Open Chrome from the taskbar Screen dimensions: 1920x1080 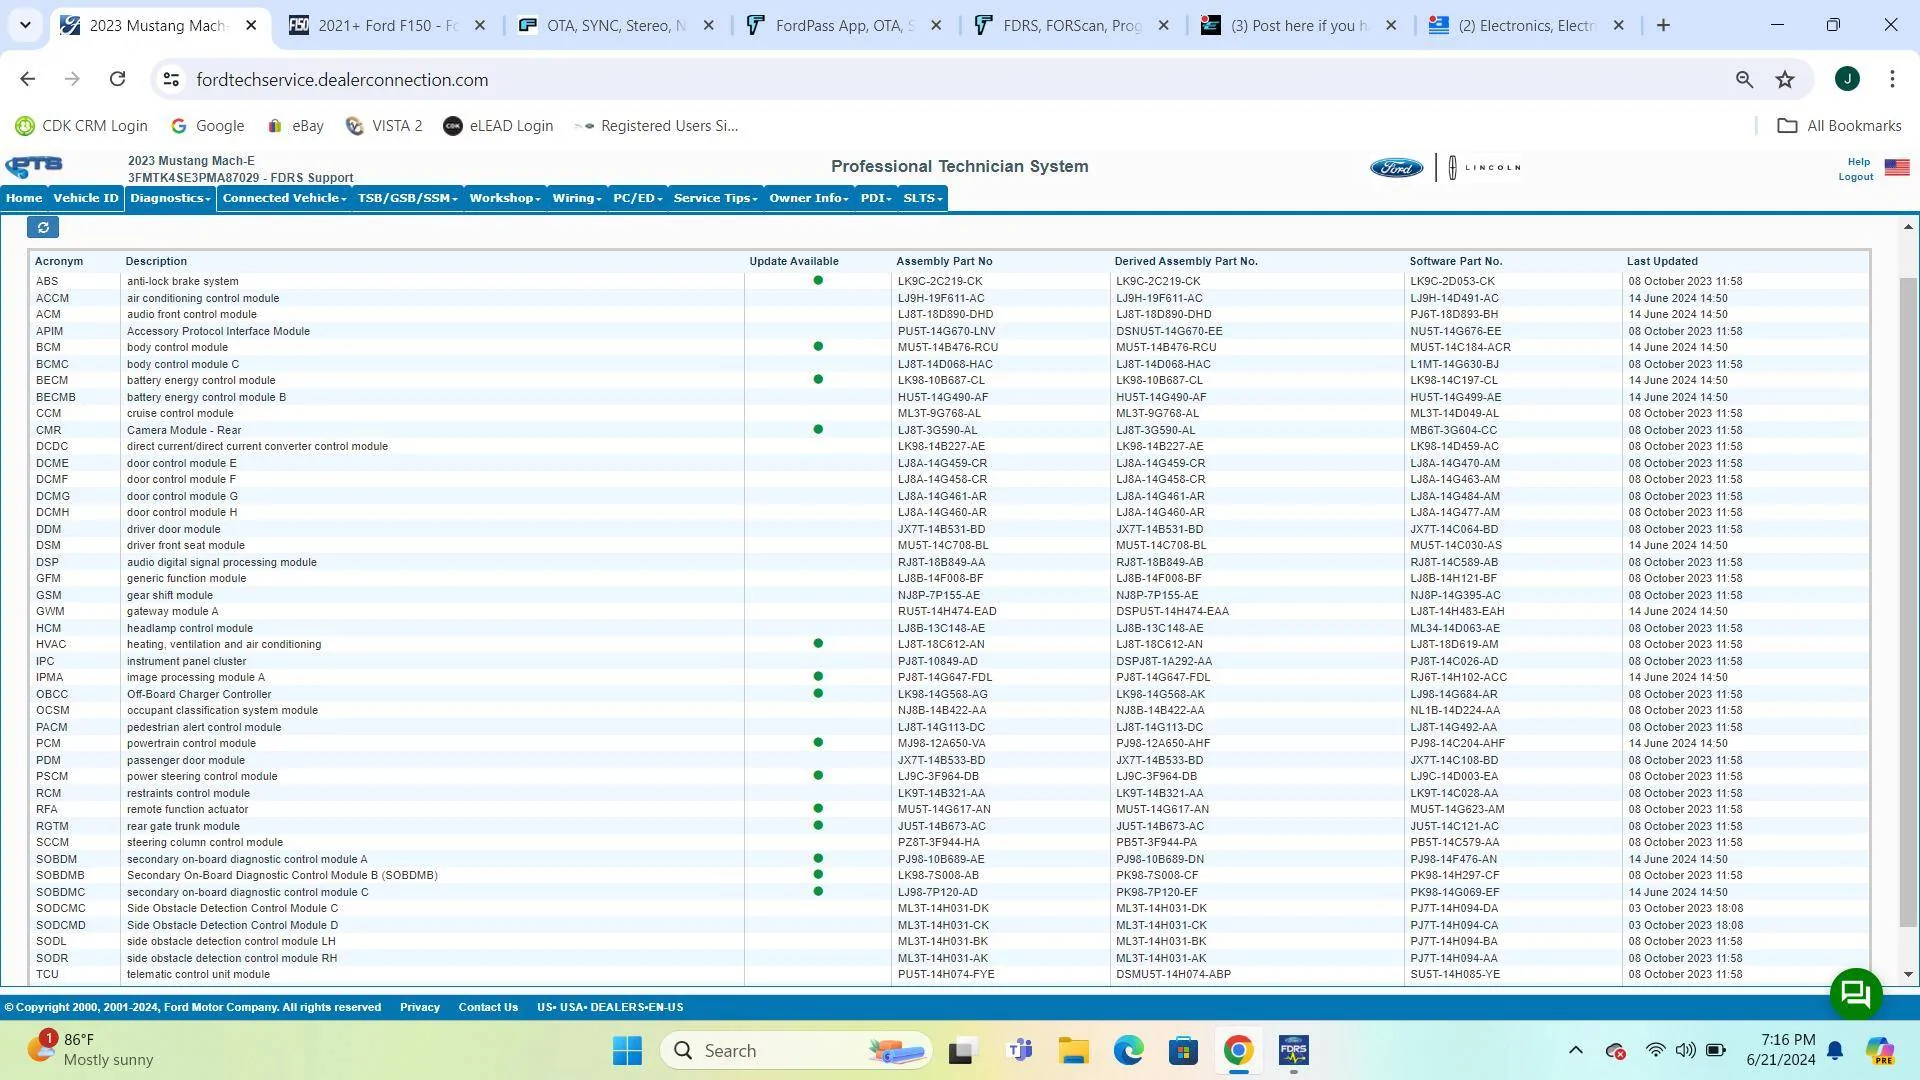(x=1238, y=1051)
